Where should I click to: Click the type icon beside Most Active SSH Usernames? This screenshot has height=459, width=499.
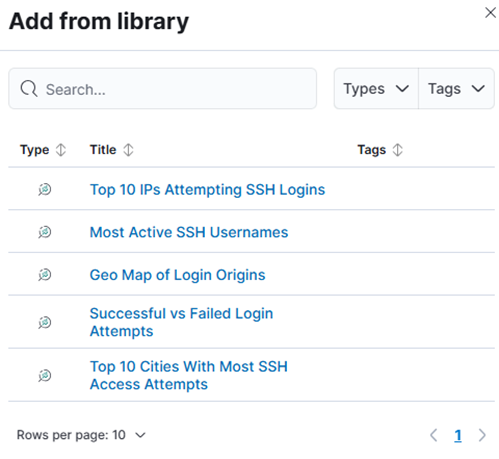point(44,232)
